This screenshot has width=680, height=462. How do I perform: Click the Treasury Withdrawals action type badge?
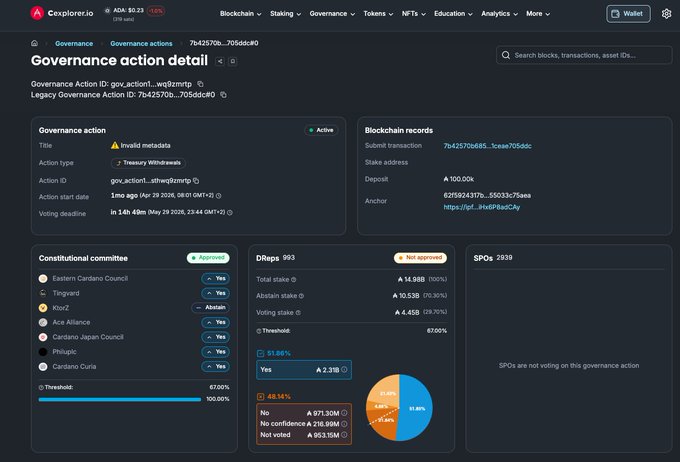tap(148, 163)
